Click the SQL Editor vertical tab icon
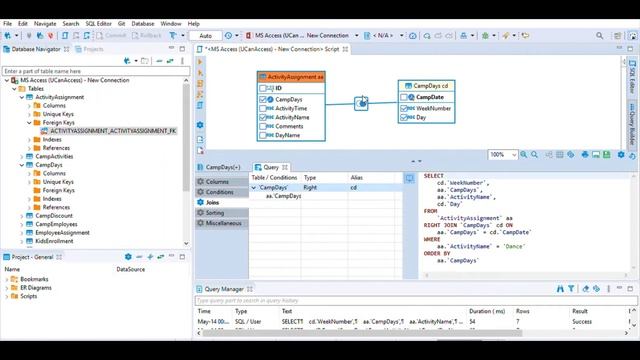The image size is (640, 360). tap(632, 78)
